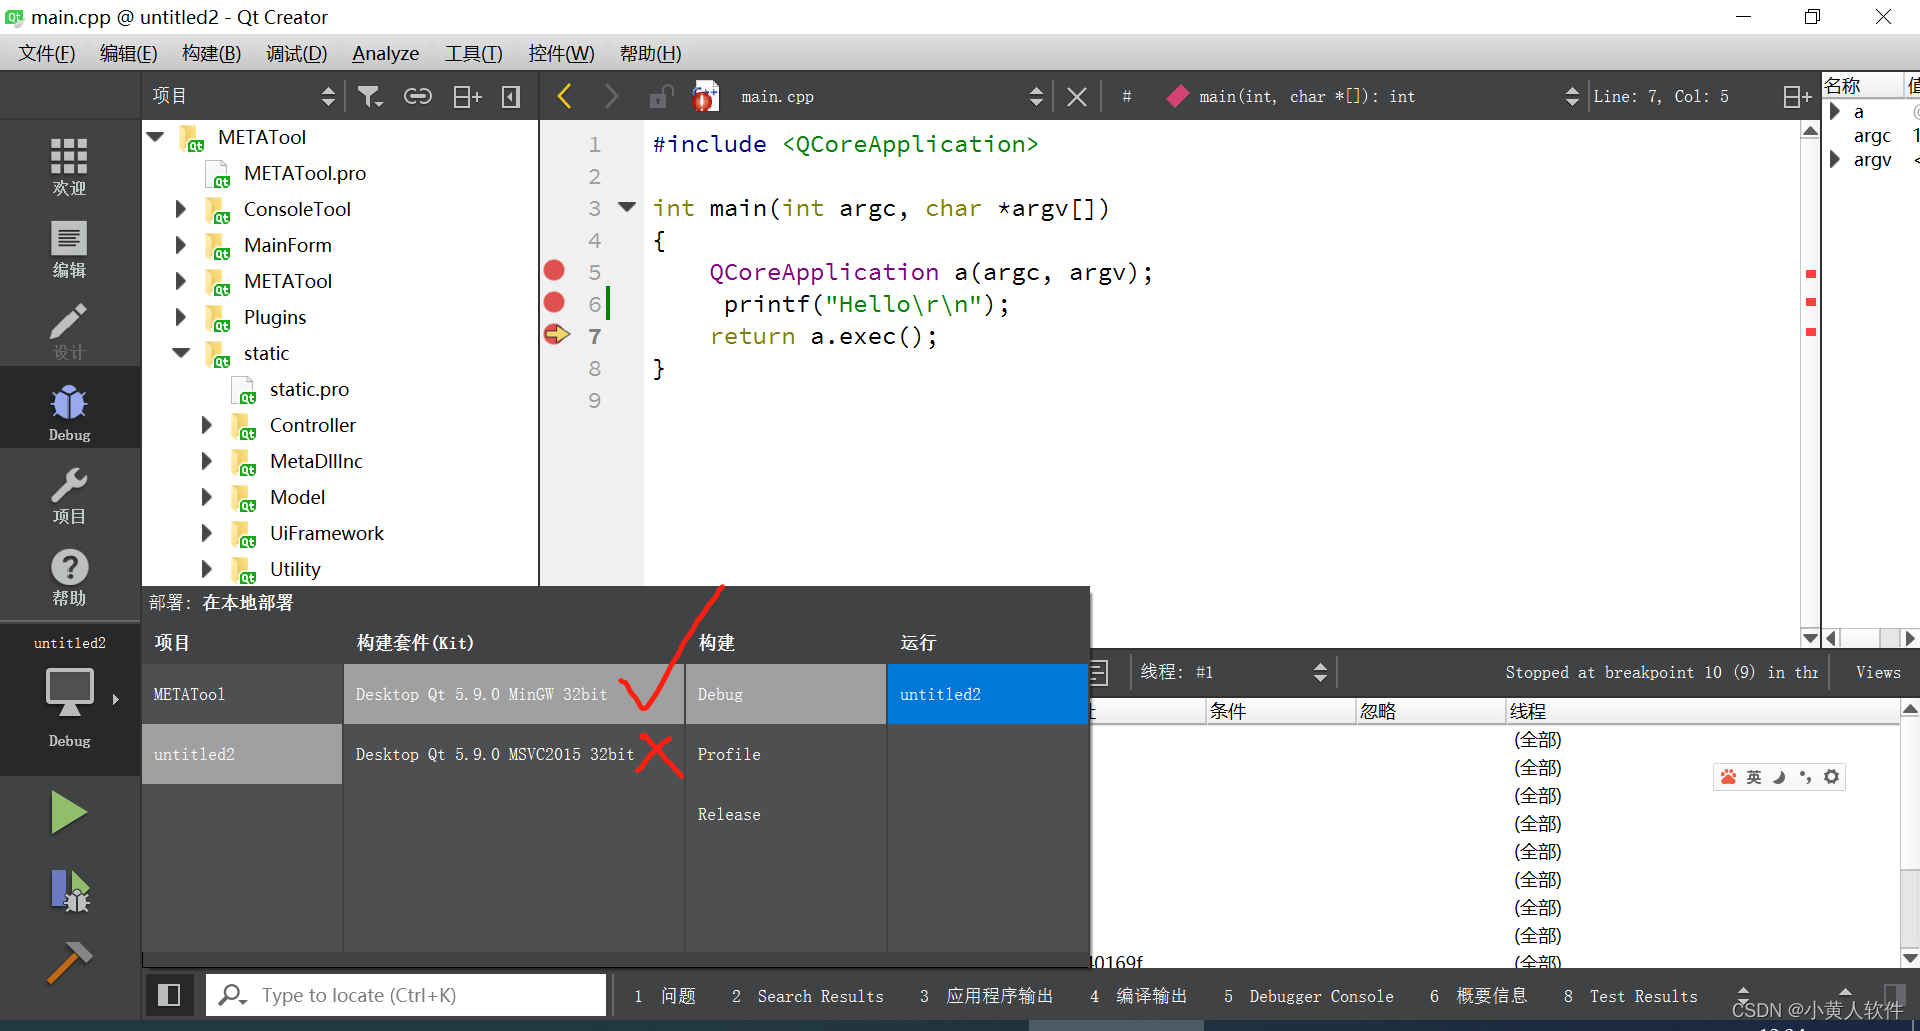Expand the Controller folder in the project tree
This screenshot has height=1031, width=1920.
pos(207,425)
